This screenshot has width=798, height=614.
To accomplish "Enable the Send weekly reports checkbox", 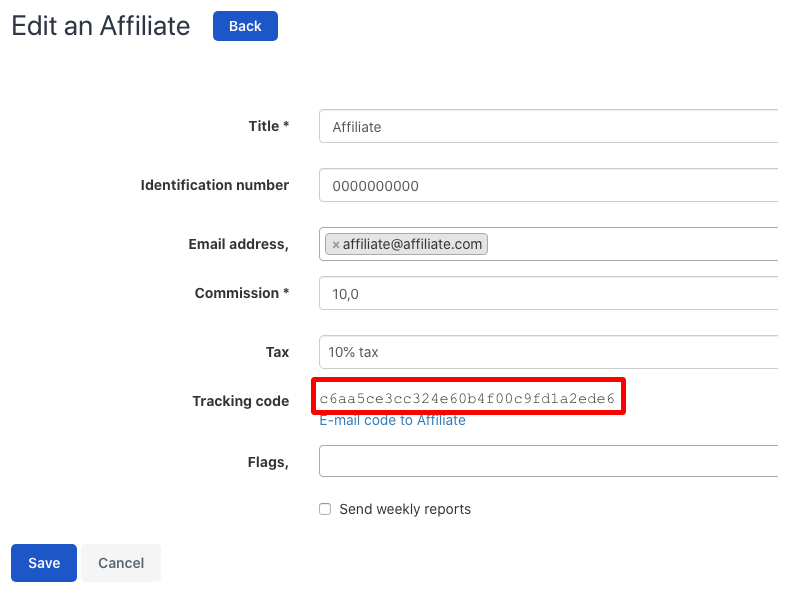I will [x=325, y=509].
